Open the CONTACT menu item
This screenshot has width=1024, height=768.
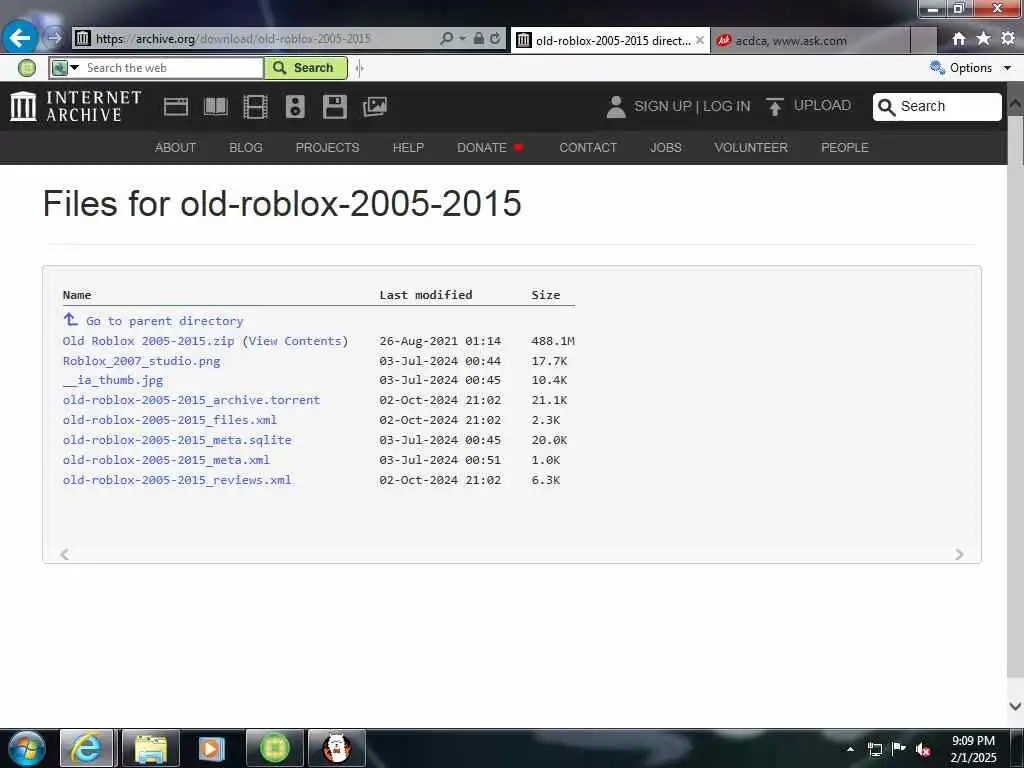click(588, 148)
